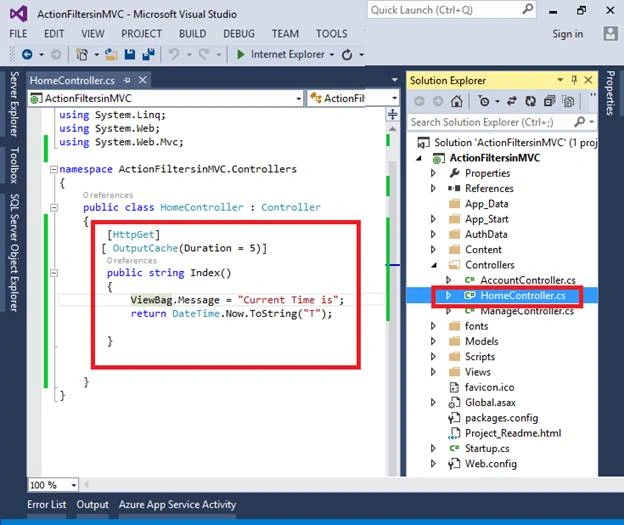Viewport: 624px width, 525px height.
Task: Toggle the pin on the HomeController.cs tab
Action: (127, 80)
